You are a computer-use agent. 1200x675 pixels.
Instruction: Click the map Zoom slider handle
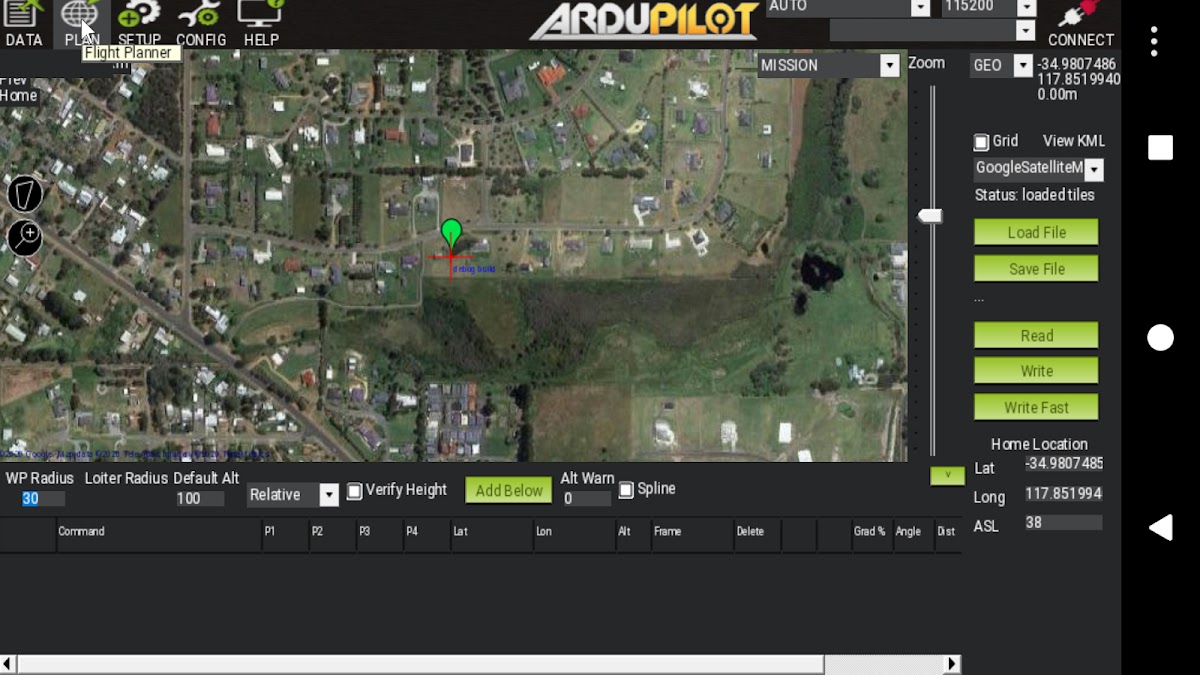(x=930, y=216)
